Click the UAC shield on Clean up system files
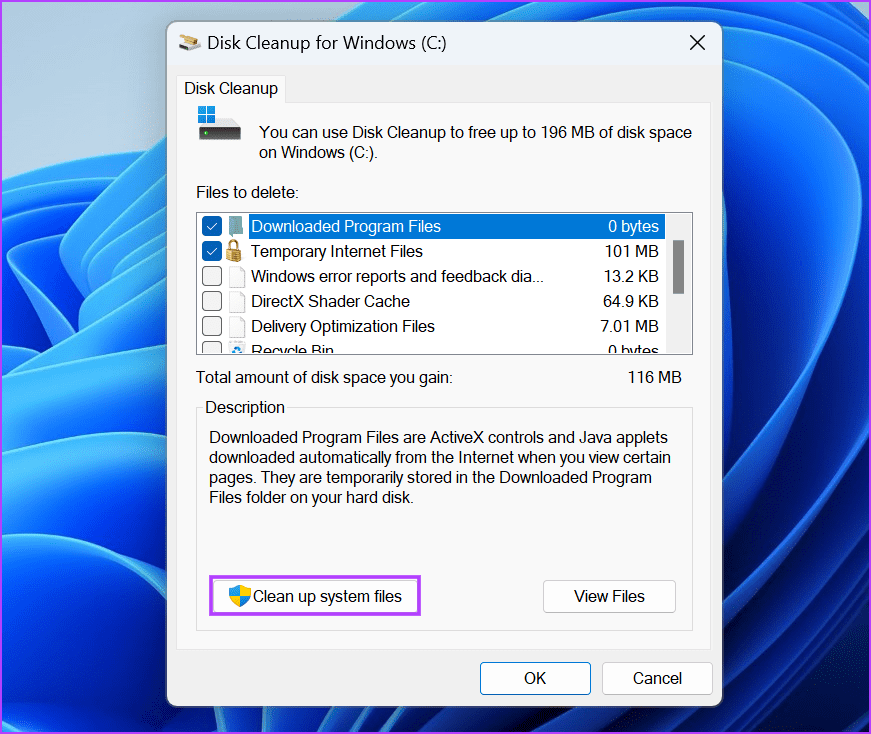 (239, 595)
